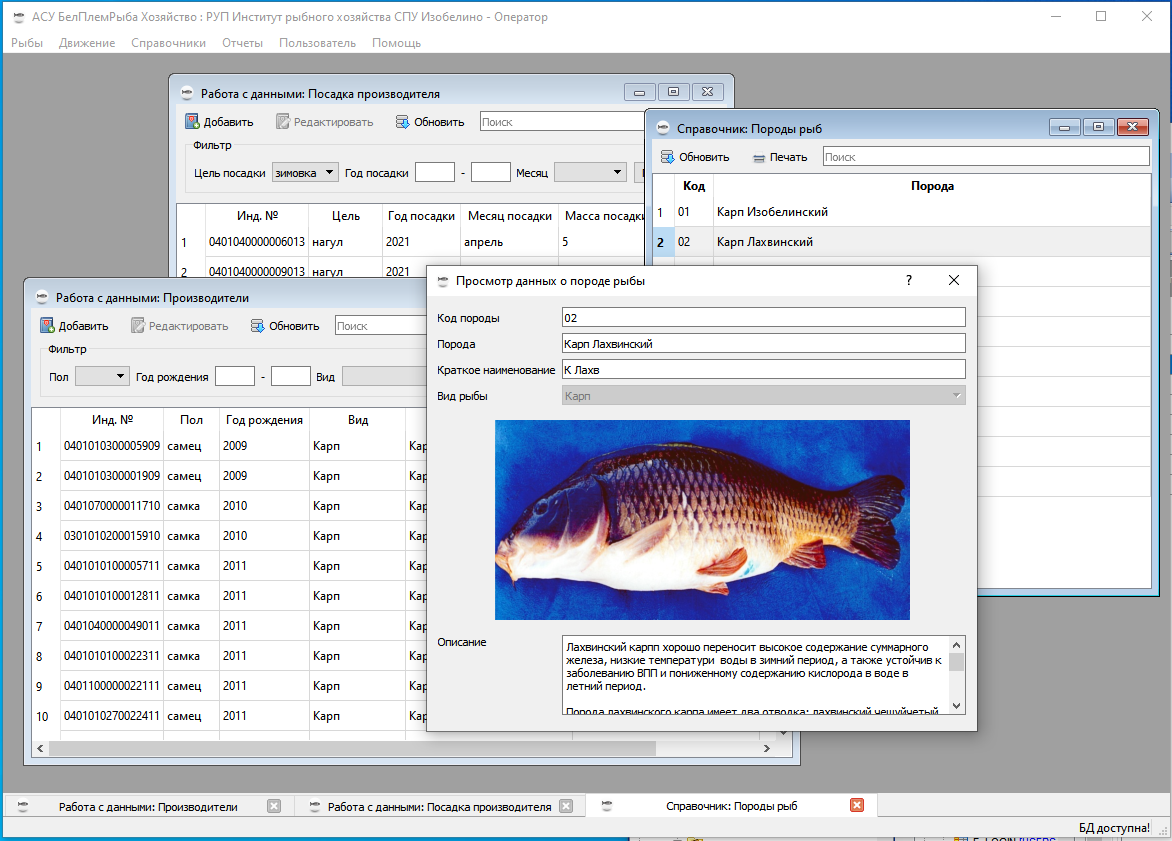
Task: Click Обновить icon in Производители toolbar
Action: click(x=257, y=326)
